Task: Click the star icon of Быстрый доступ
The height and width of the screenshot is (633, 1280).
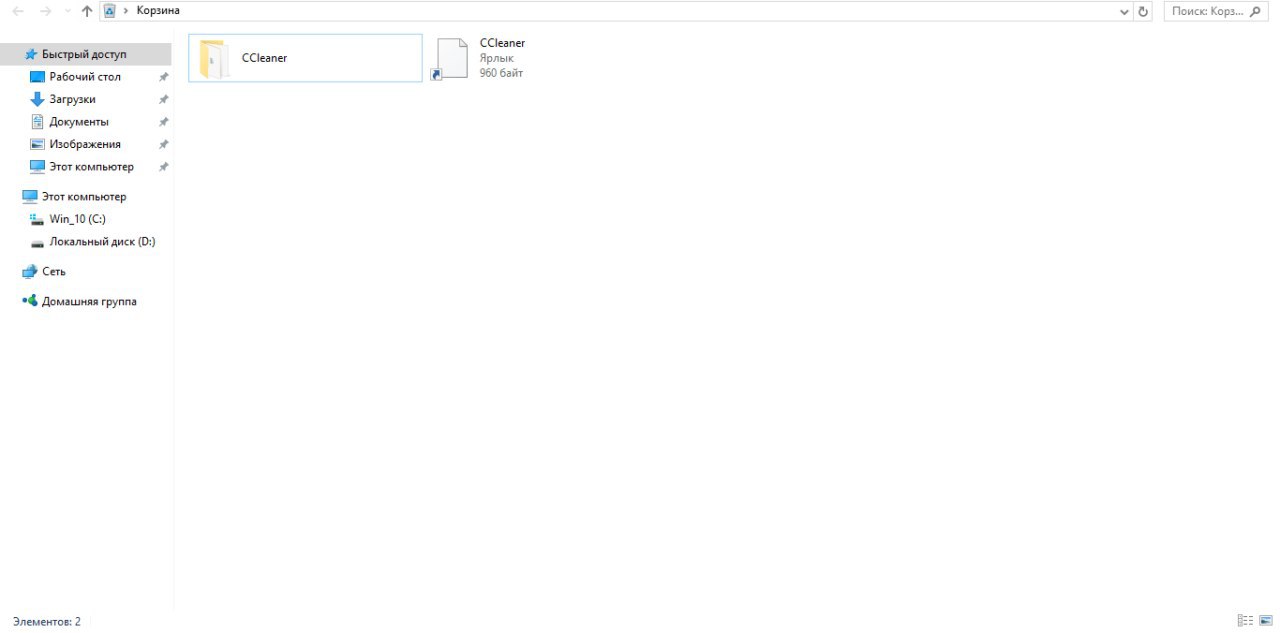Action: tap(31, 54)
